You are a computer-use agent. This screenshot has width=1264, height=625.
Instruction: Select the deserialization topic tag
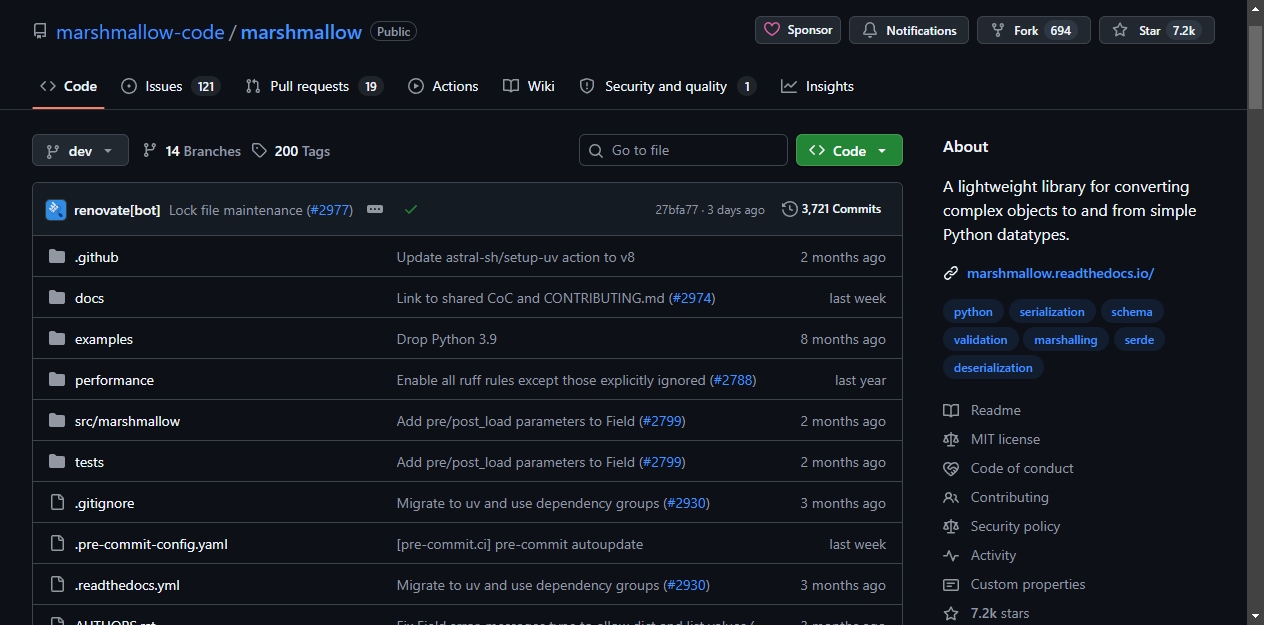coord(993,368)
